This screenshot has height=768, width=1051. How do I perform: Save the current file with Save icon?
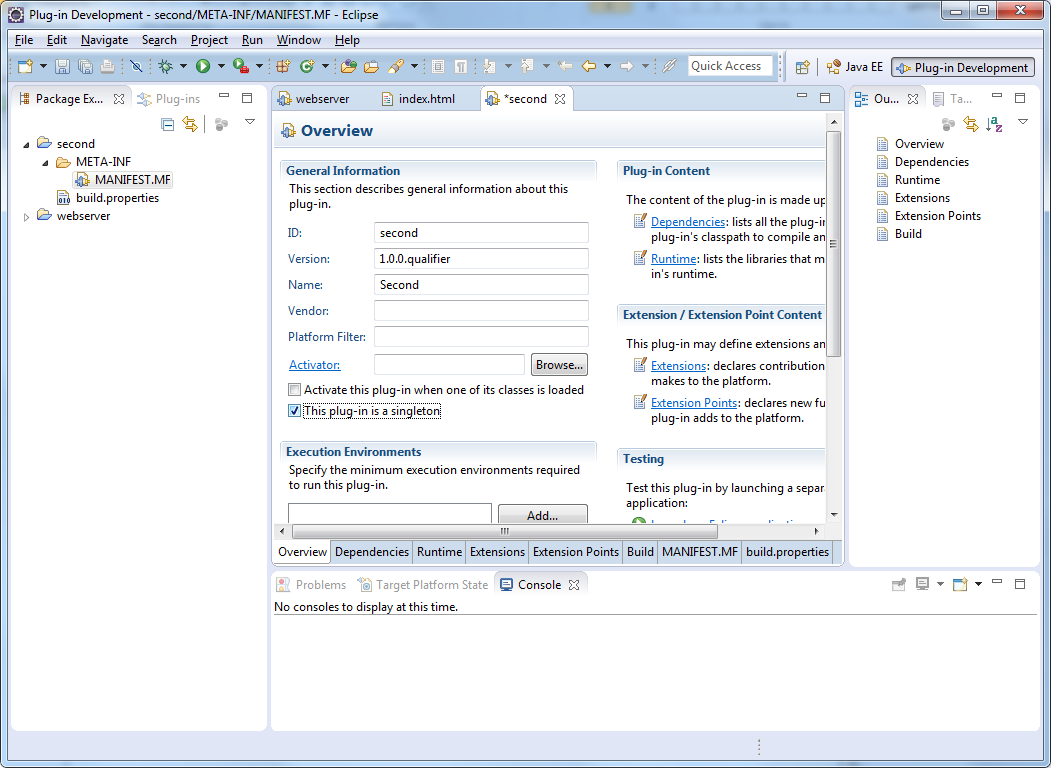62,66
